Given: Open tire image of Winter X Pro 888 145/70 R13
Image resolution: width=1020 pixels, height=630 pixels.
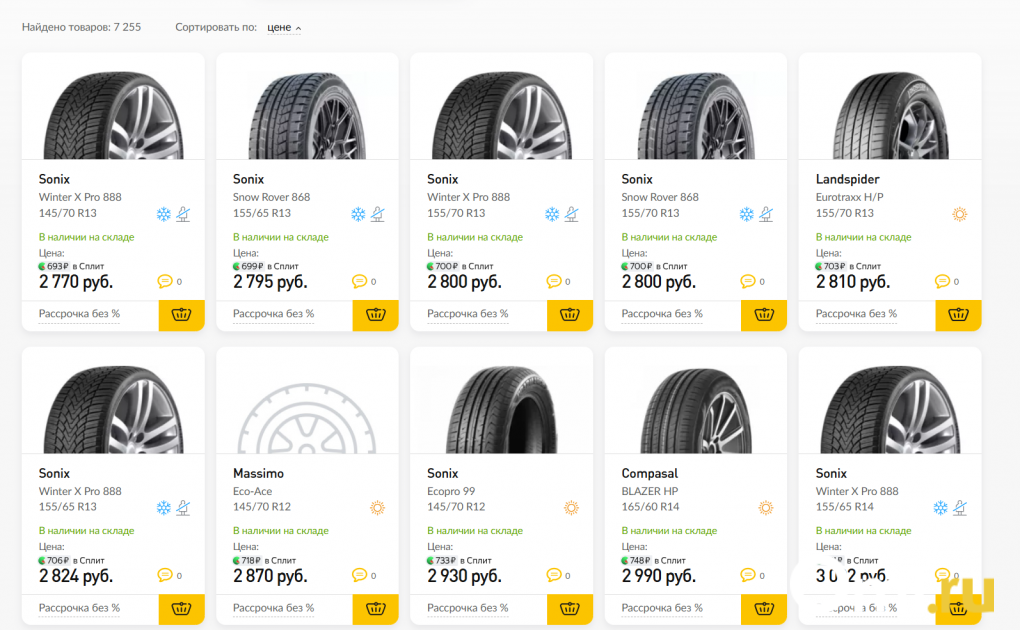Looking at the screenshot, I should point(113,115).
